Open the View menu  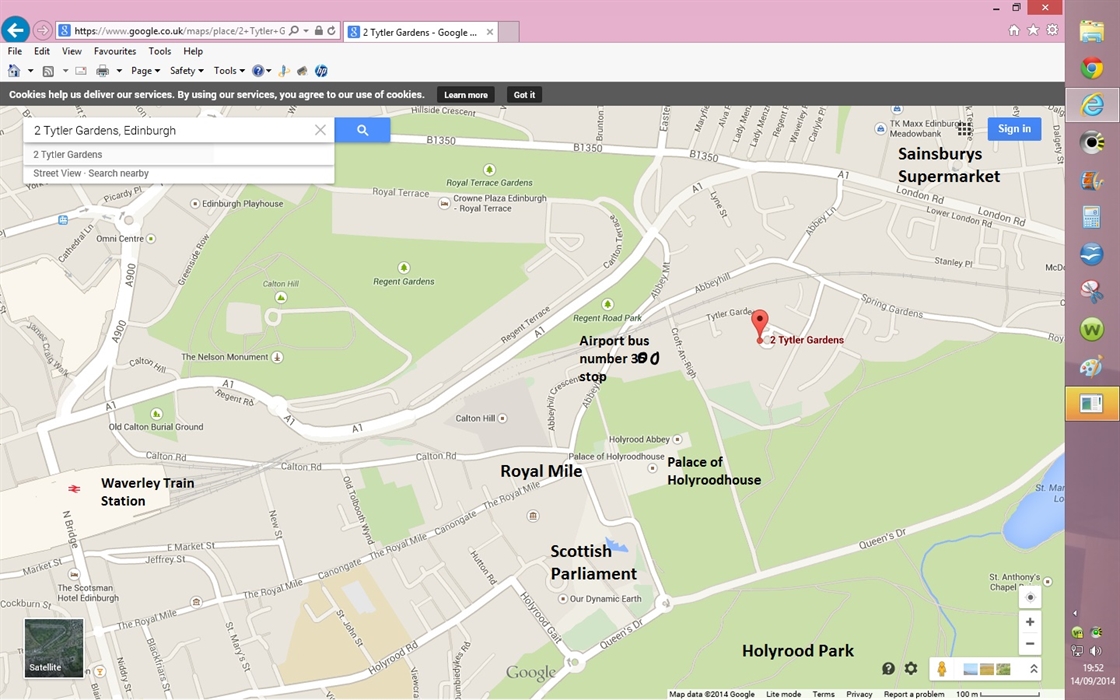[x=72, y=51]
